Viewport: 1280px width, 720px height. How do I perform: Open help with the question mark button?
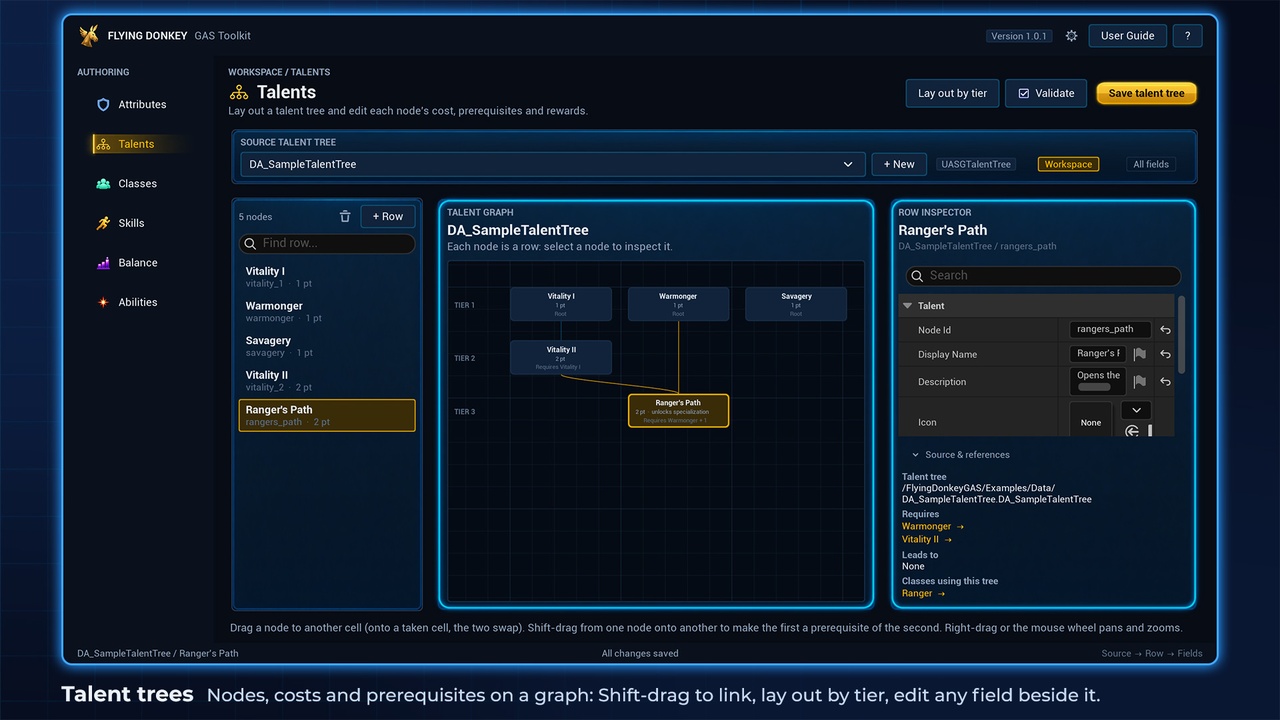[x=1187, y=36]
